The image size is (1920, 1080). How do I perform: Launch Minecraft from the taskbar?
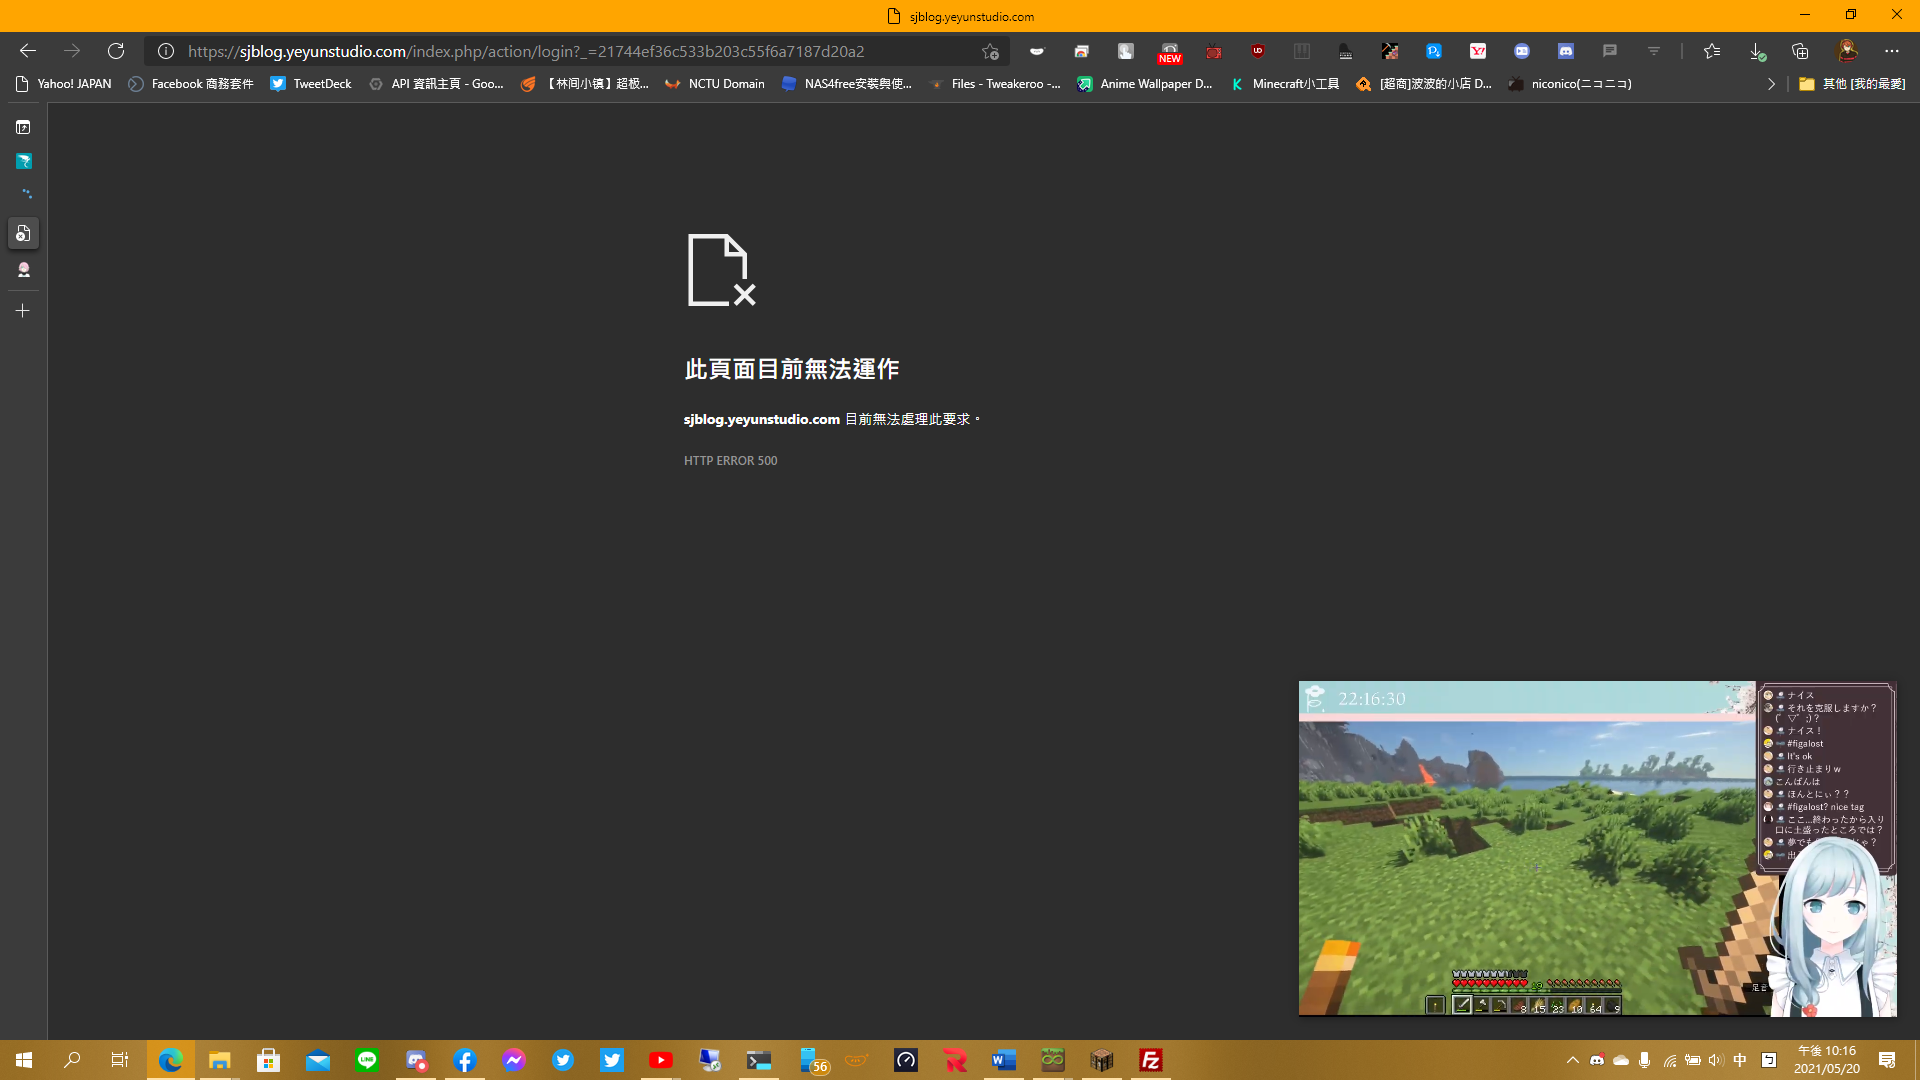pyautogui.click(x=1101, y=1060)
